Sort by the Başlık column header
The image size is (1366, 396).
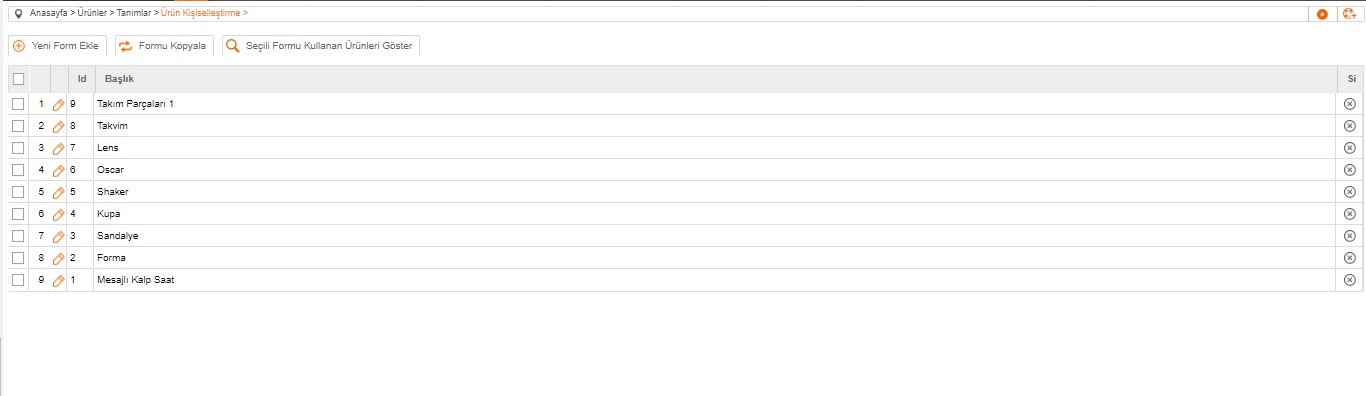pos(119,79)
